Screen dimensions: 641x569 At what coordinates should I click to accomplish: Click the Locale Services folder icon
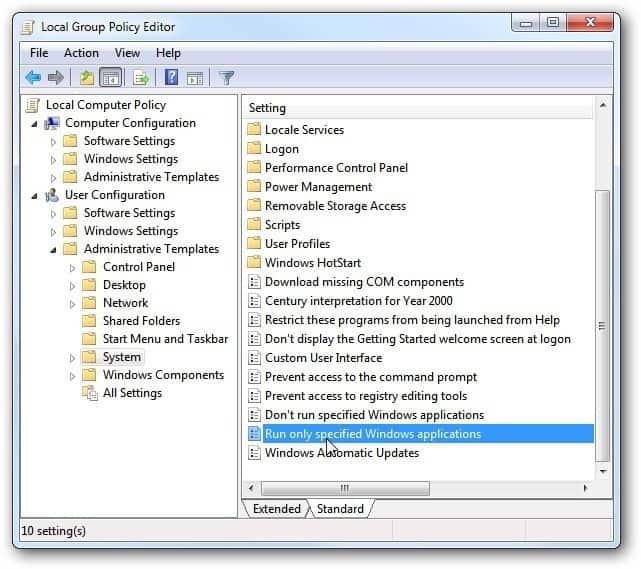pos(254,129)
